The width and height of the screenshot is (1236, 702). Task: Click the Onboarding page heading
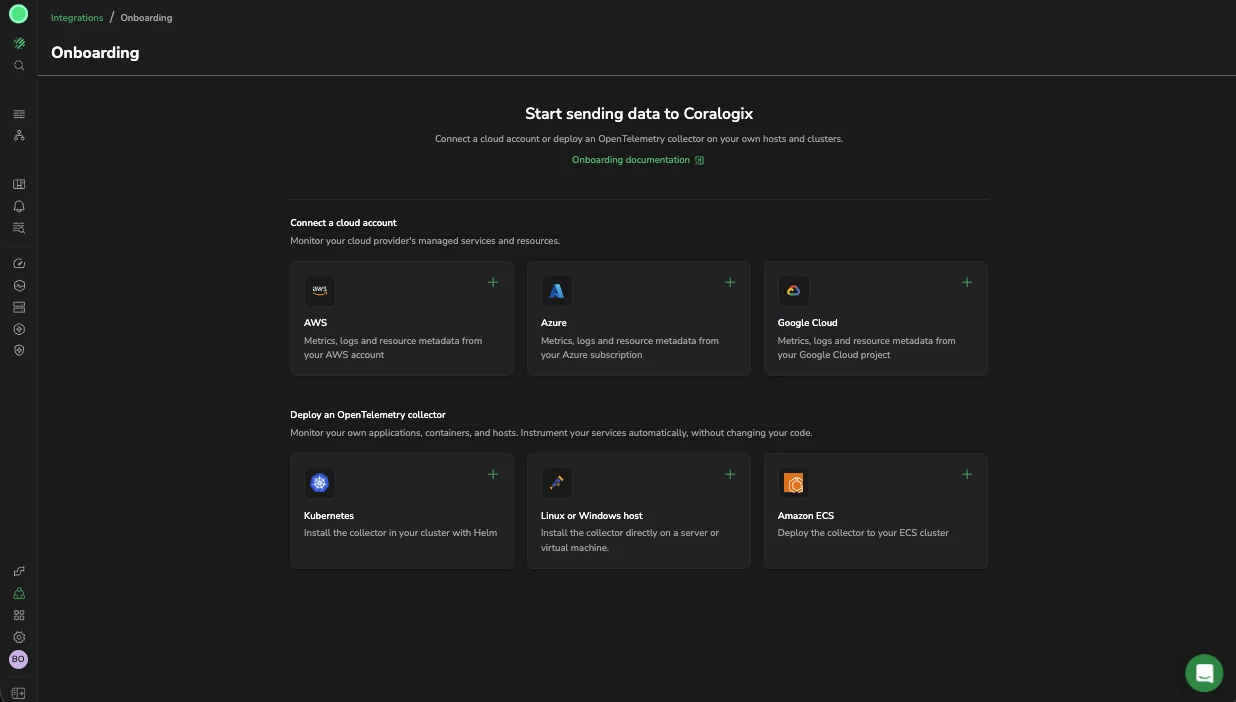tap(95, 53)
